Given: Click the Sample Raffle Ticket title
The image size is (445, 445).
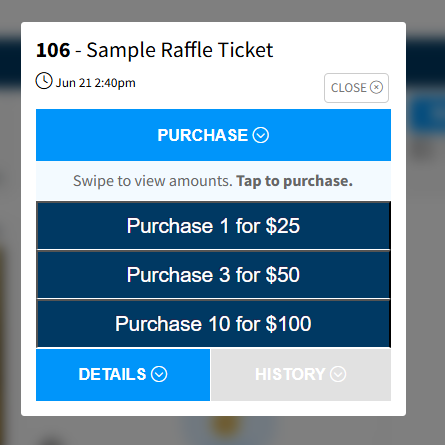Looking at the screenshot, I should tap(180, 50).
